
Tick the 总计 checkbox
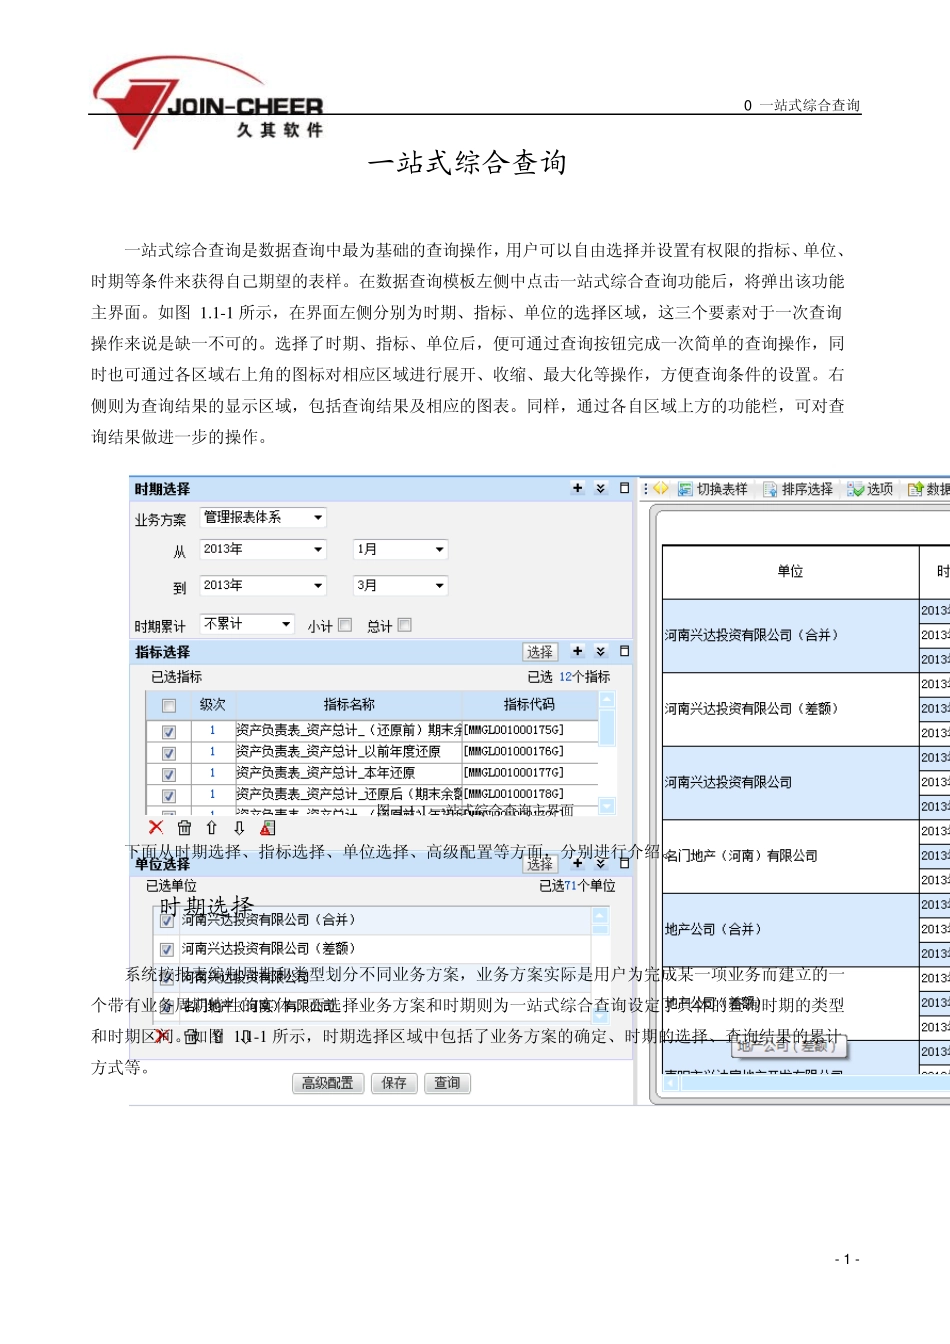click(405, 625)
